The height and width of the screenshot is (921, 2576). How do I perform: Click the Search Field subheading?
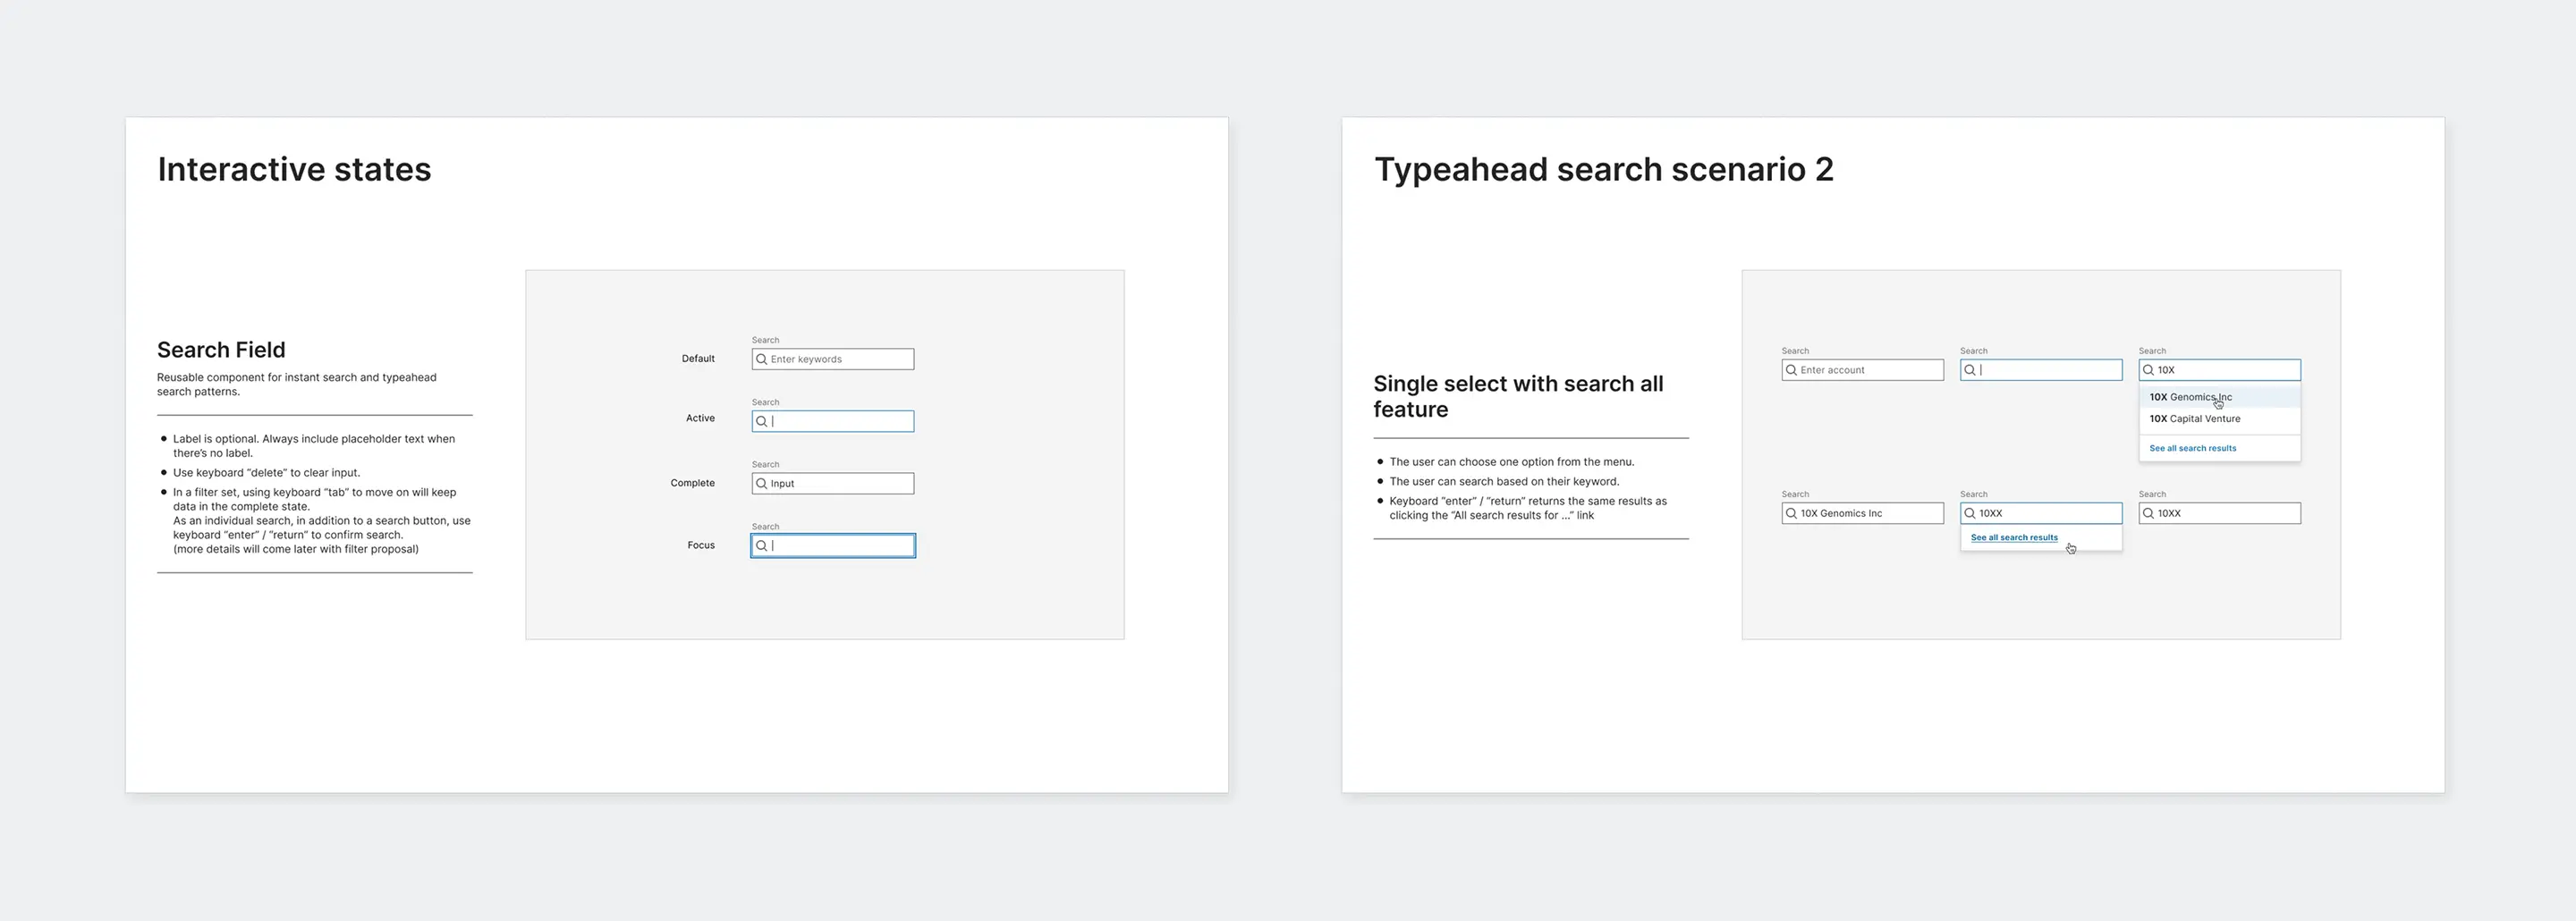click(x=221, y=350)
